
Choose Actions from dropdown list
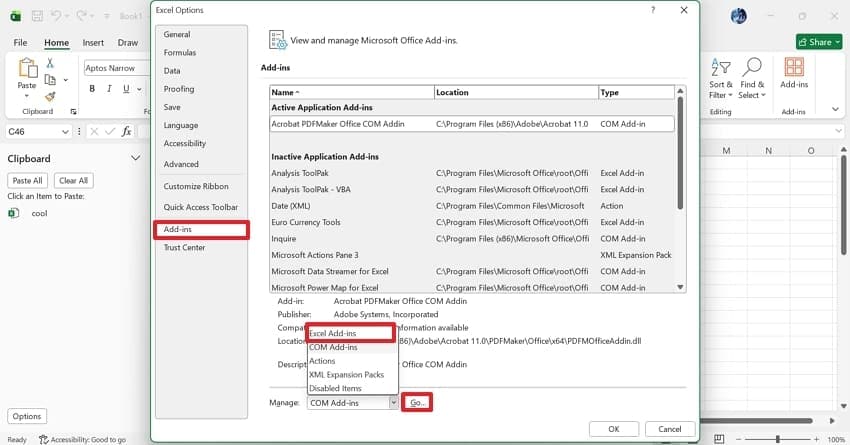(352, 361)
